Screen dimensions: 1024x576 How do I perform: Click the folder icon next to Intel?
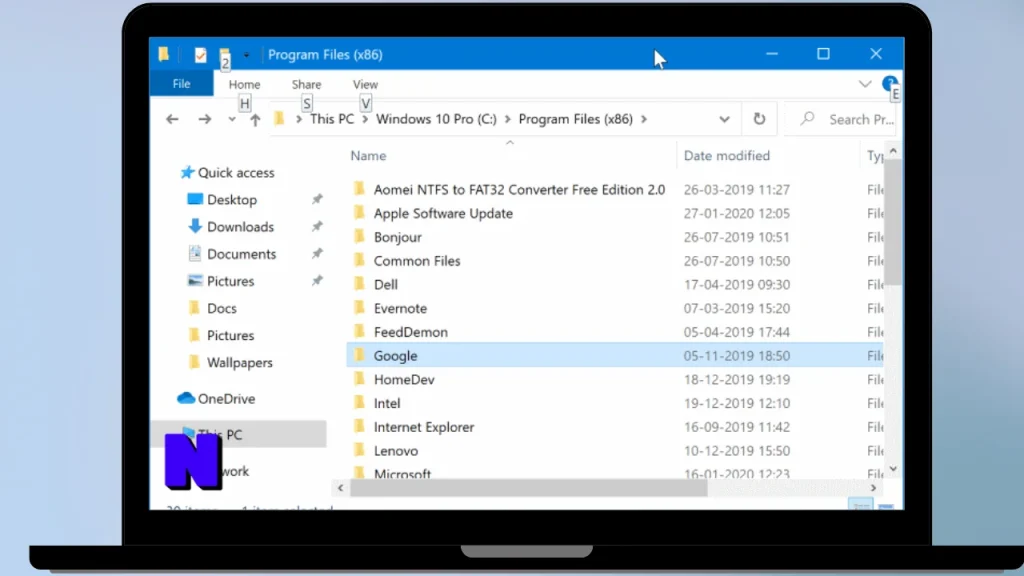(359, 402)
